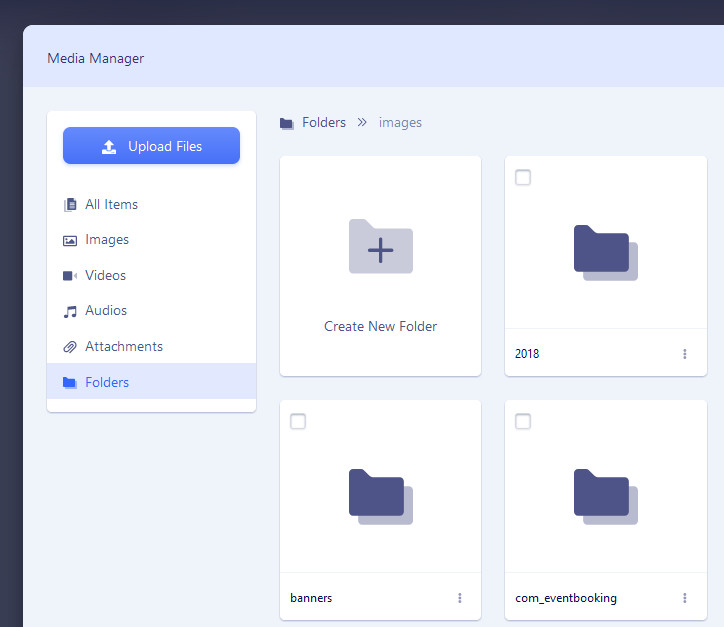Open the options menu for 2018 folder
This screenshot has height=627, width=724.
coord(685,354)
